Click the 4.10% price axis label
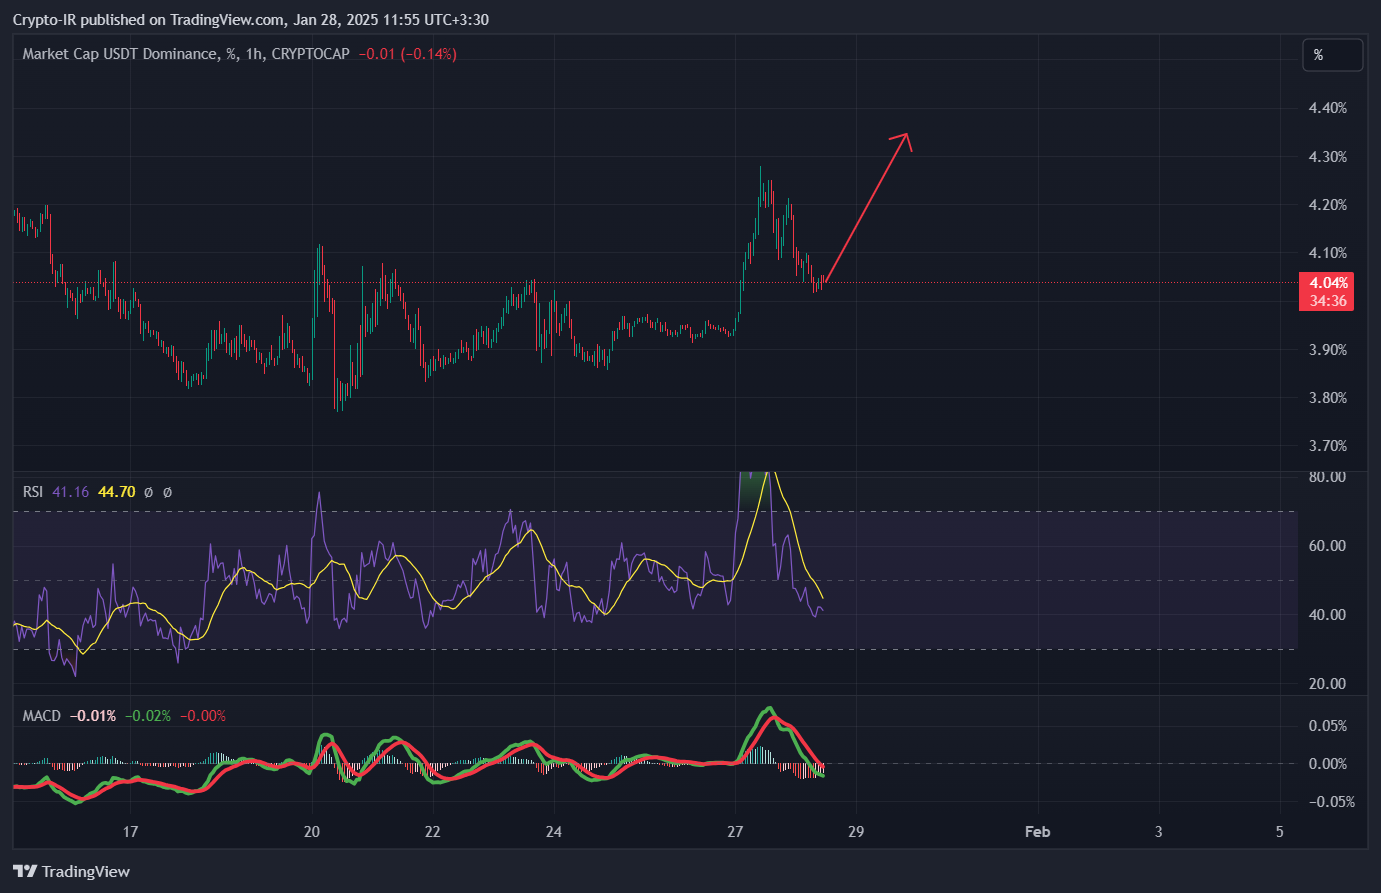 tap(1328, 253)
